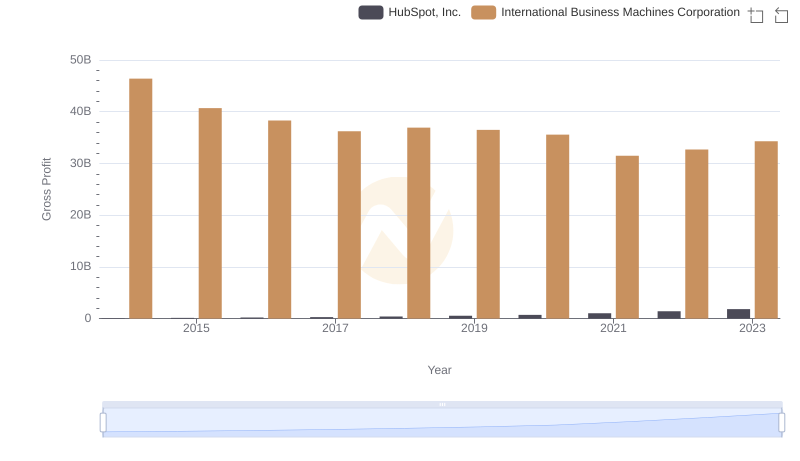Click the Year axis title
This screenshot has height=461, width=800.
click(439, 370)
